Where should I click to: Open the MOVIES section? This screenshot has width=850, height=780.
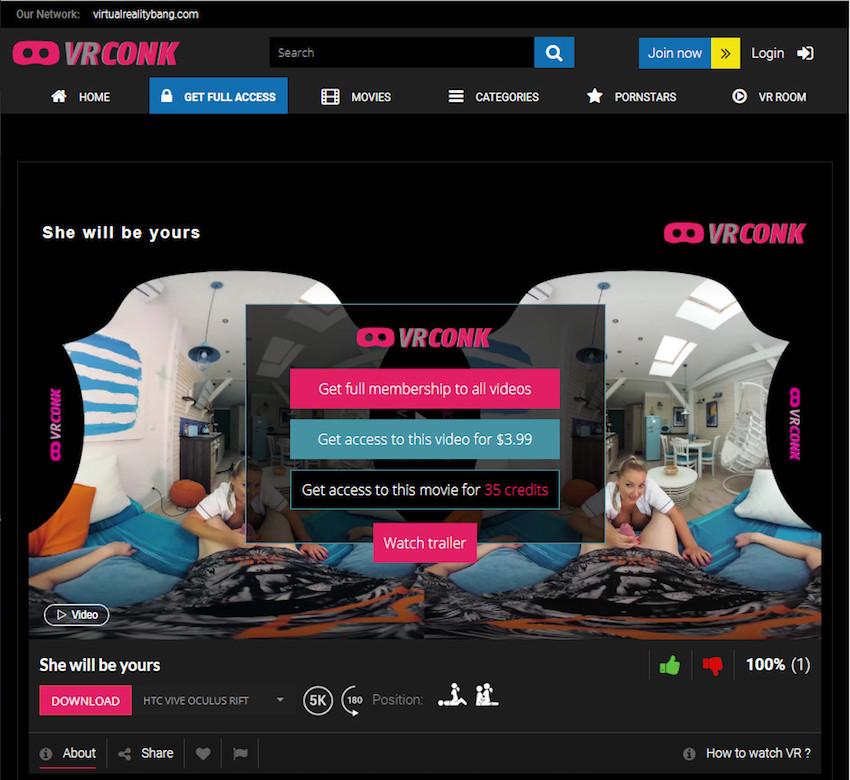[x=356, y=96]
